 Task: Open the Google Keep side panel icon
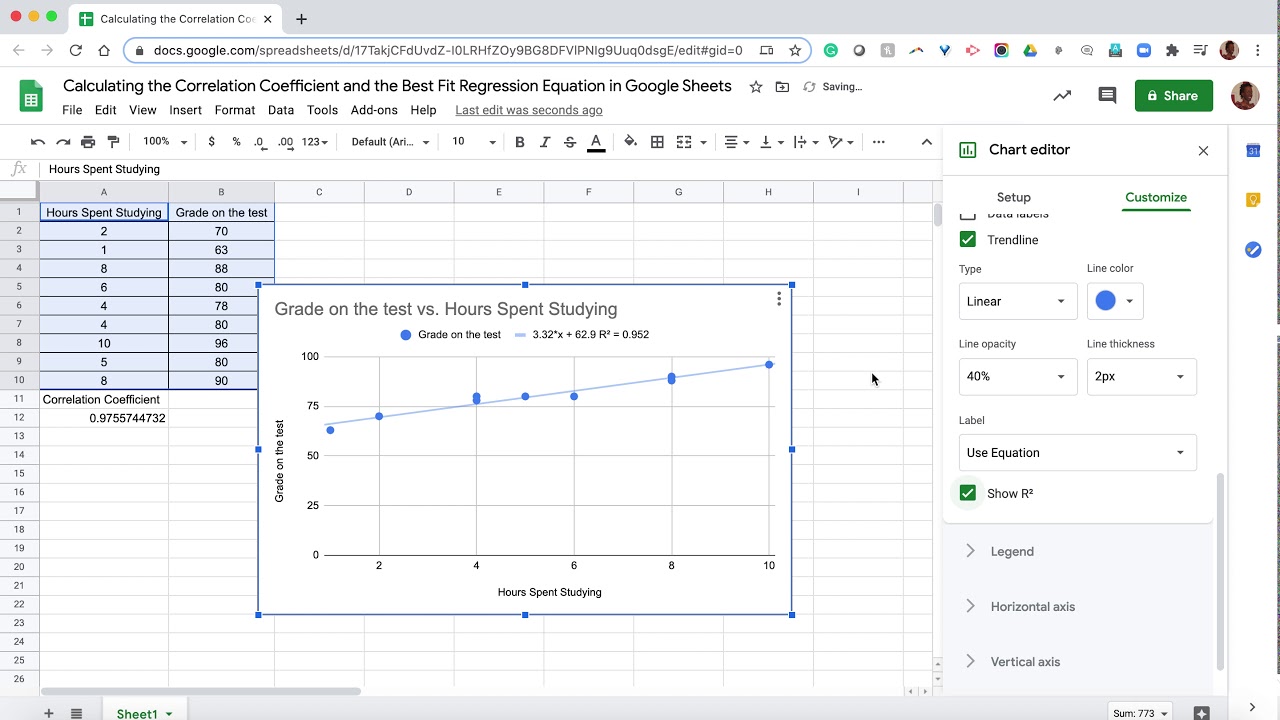click(1253, 200)
